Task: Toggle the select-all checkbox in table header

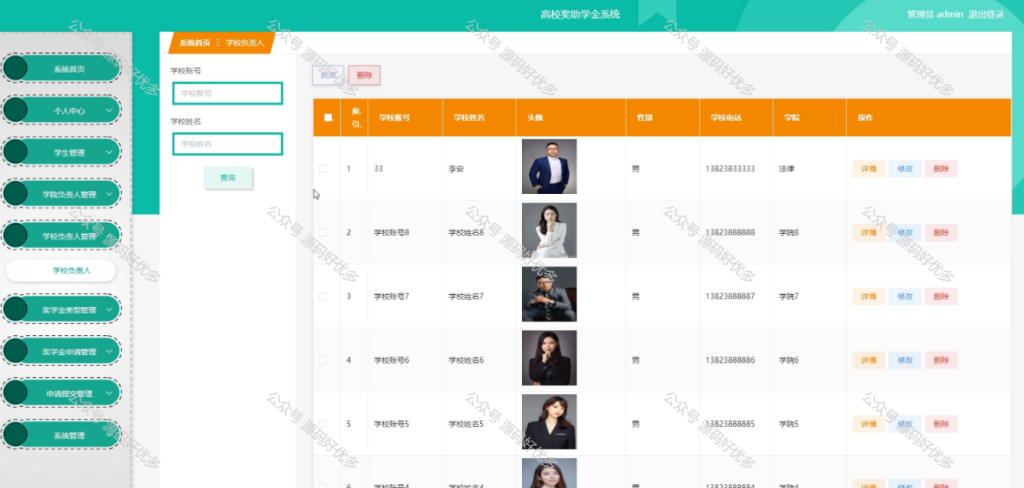Action: (327, 118)
